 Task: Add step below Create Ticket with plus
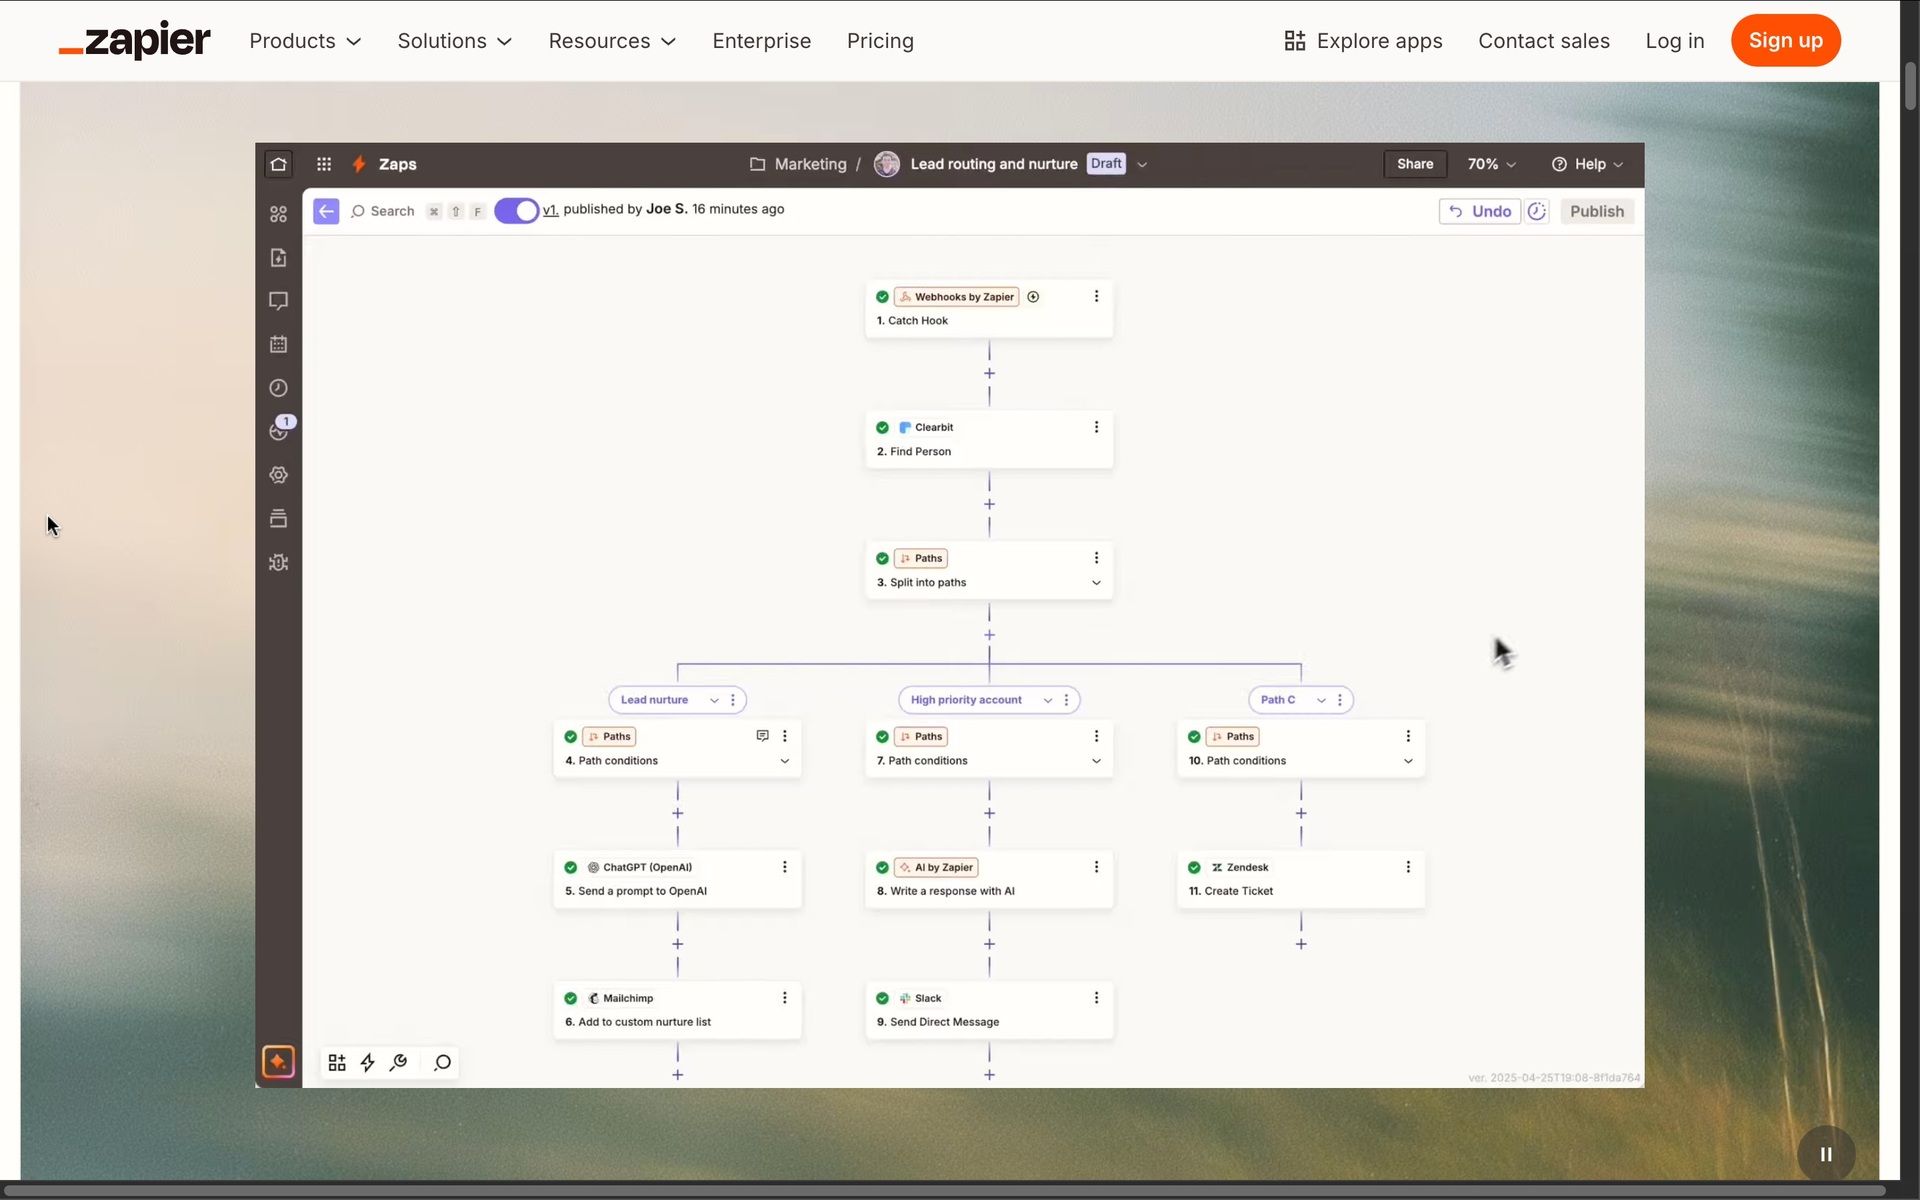(1301, 944)
